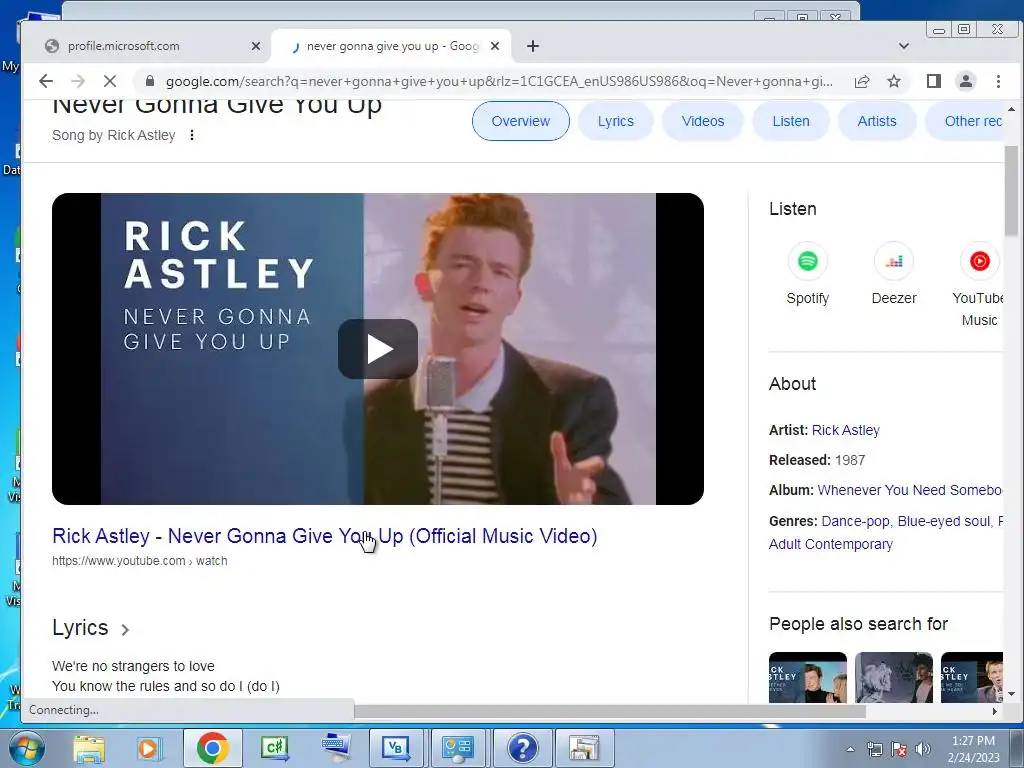The image size is (1024, 768).
Task: Open the Lyrics chip
Action: point(616,121)
